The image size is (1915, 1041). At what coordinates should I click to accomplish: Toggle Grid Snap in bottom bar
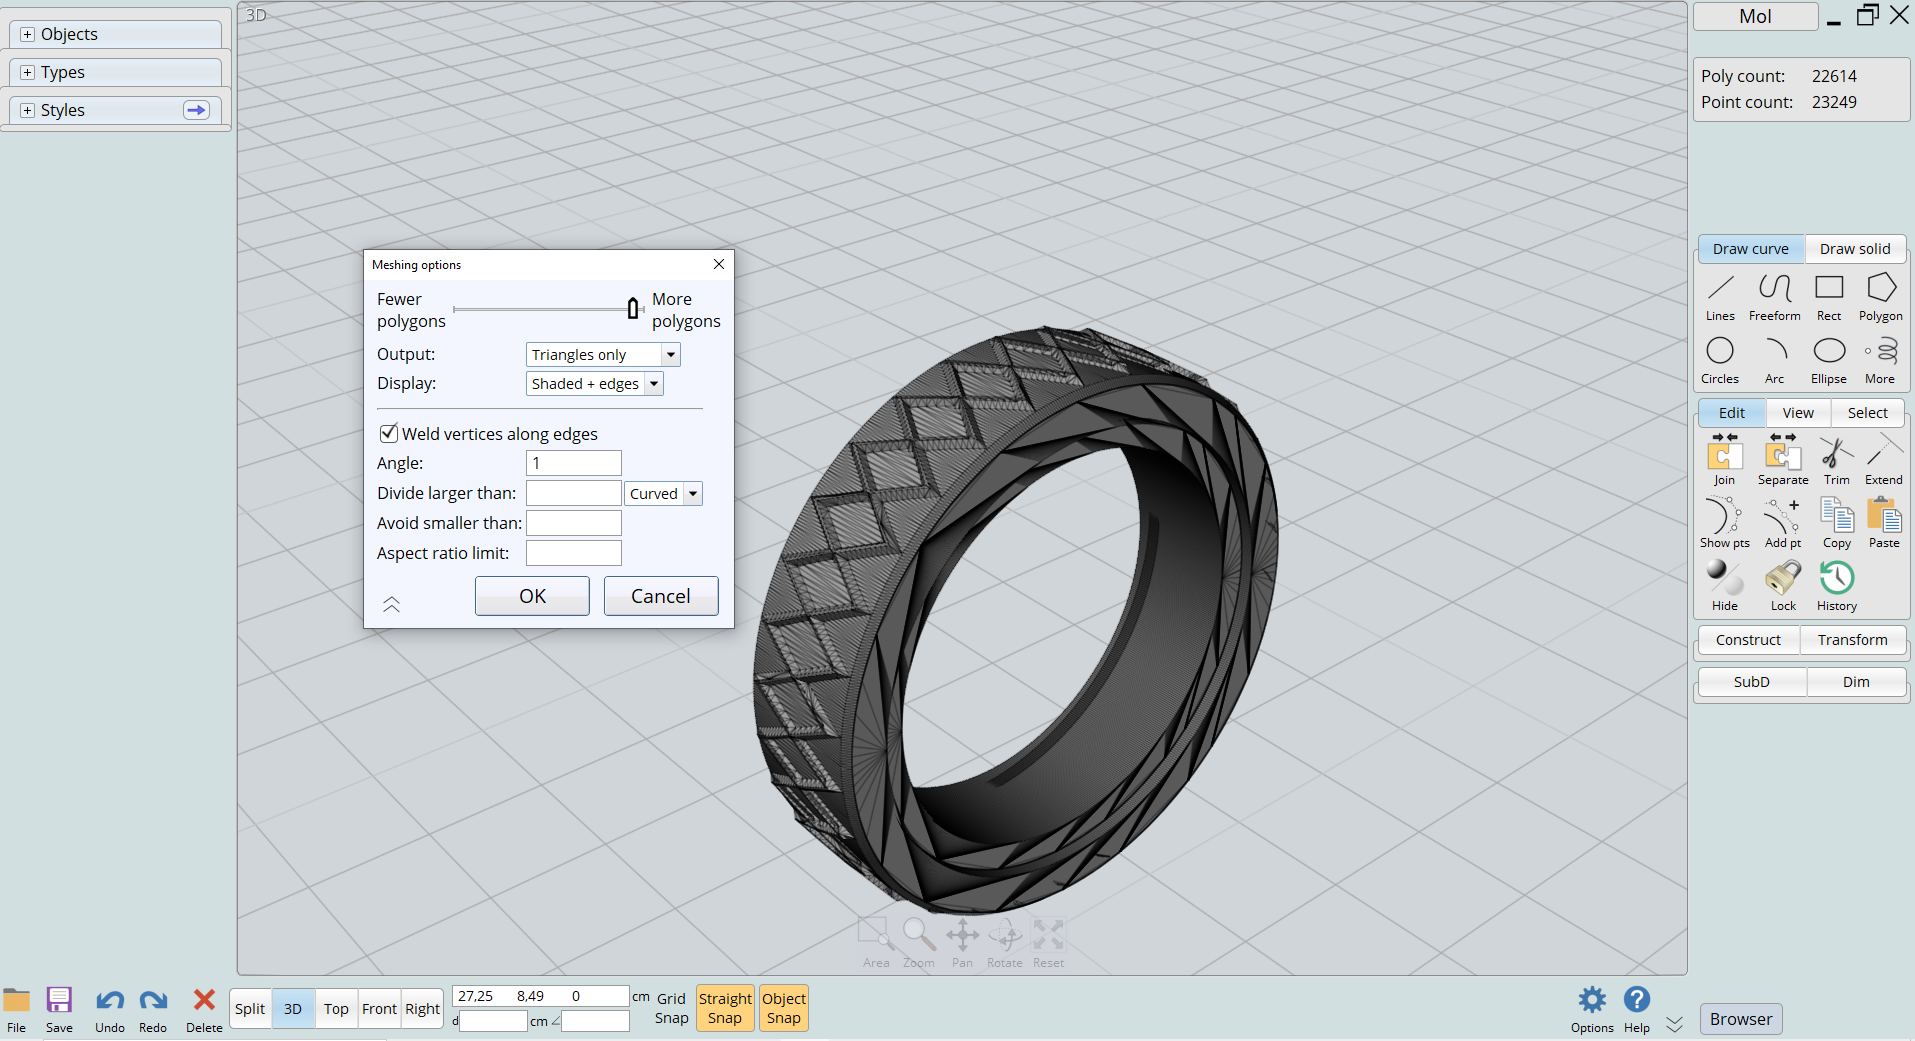(671, 1008)
